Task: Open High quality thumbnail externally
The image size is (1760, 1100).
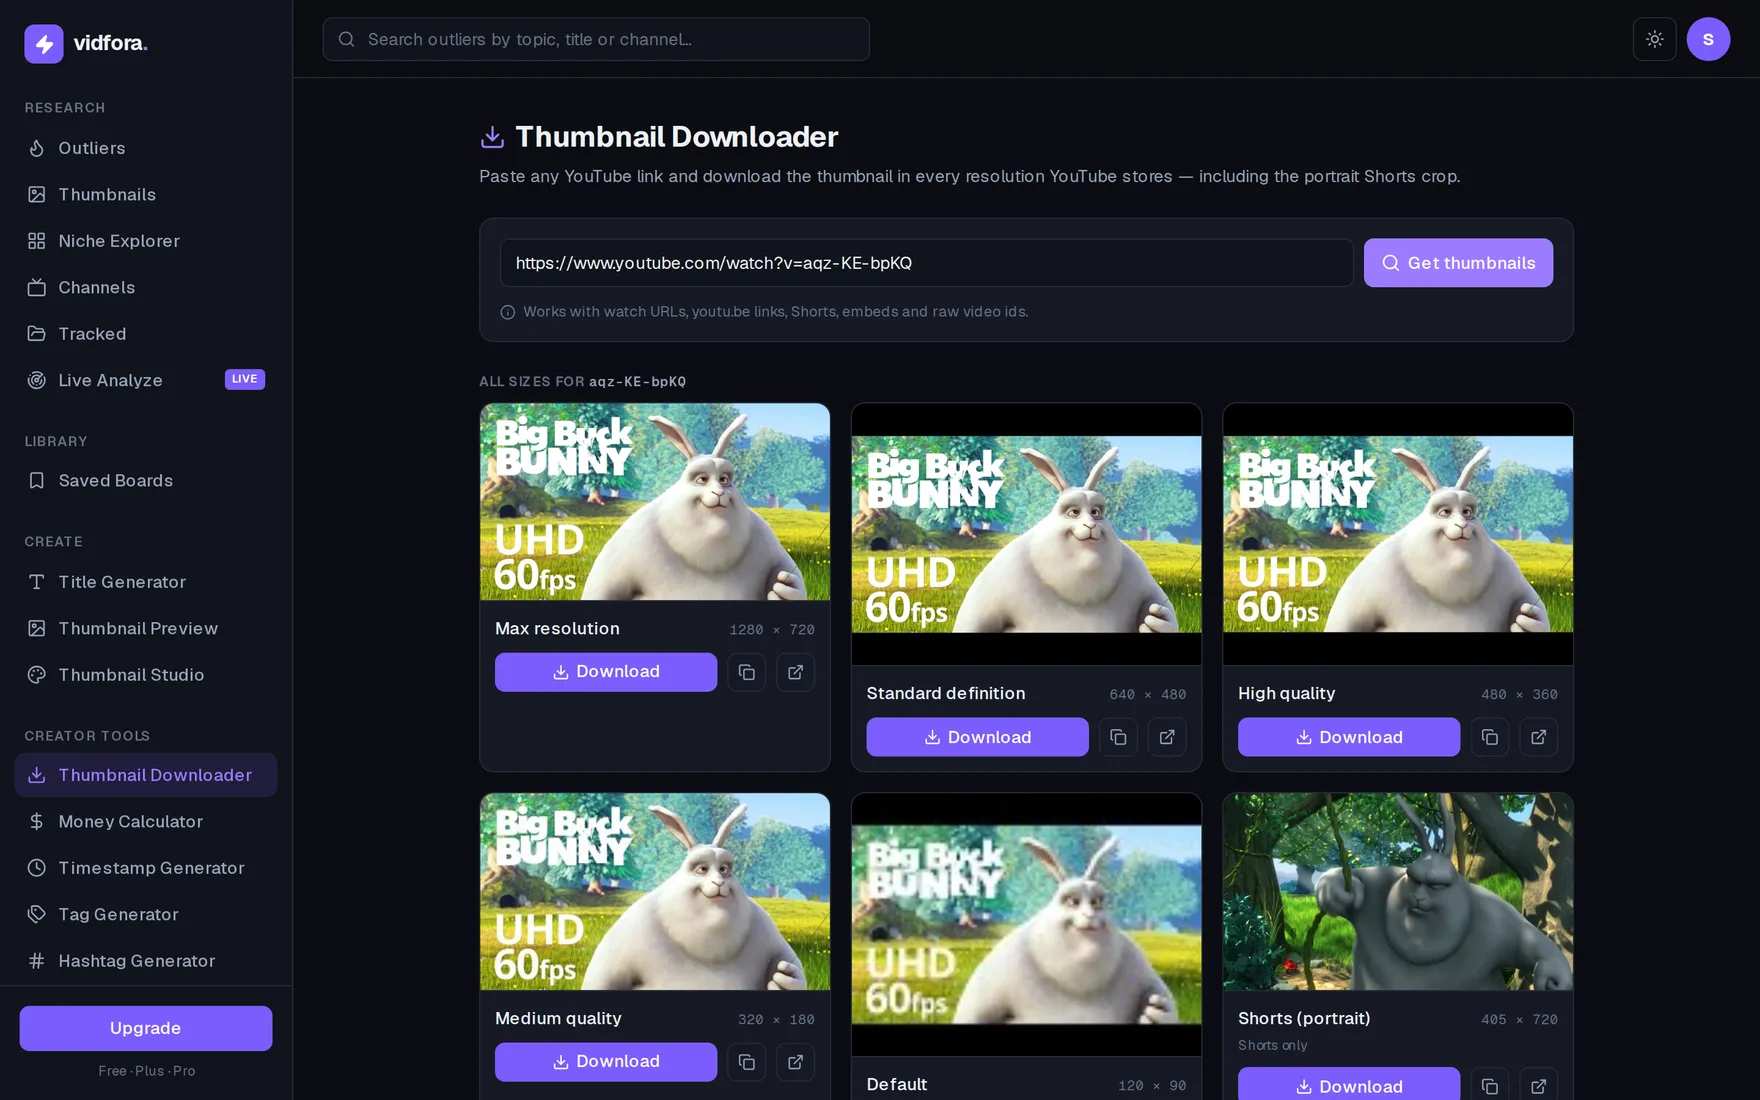Action: 1539,737
